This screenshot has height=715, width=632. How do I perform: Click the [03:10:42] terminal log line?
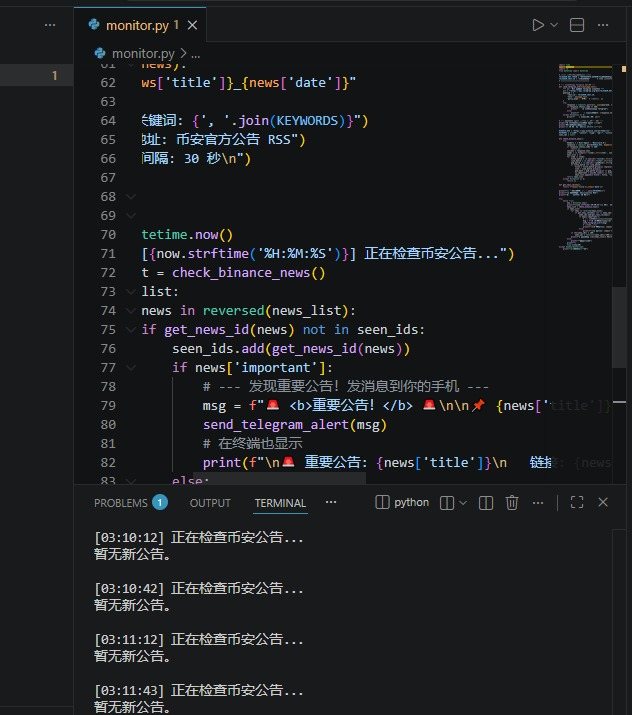pos(199,589)
